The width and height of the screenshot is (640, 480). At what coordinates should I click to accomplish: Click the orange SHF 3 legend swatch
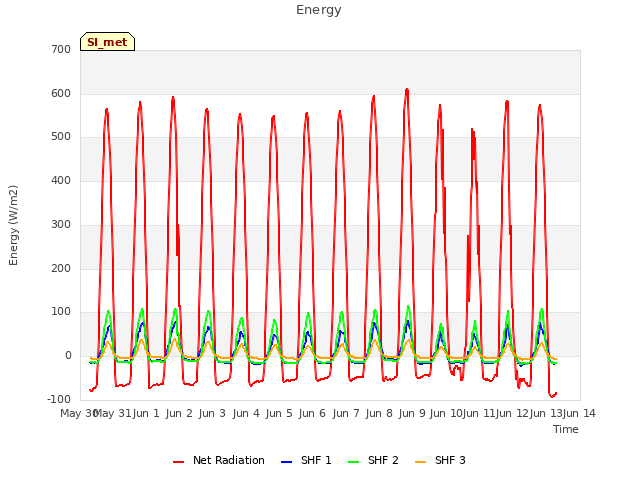coord(420,462)
